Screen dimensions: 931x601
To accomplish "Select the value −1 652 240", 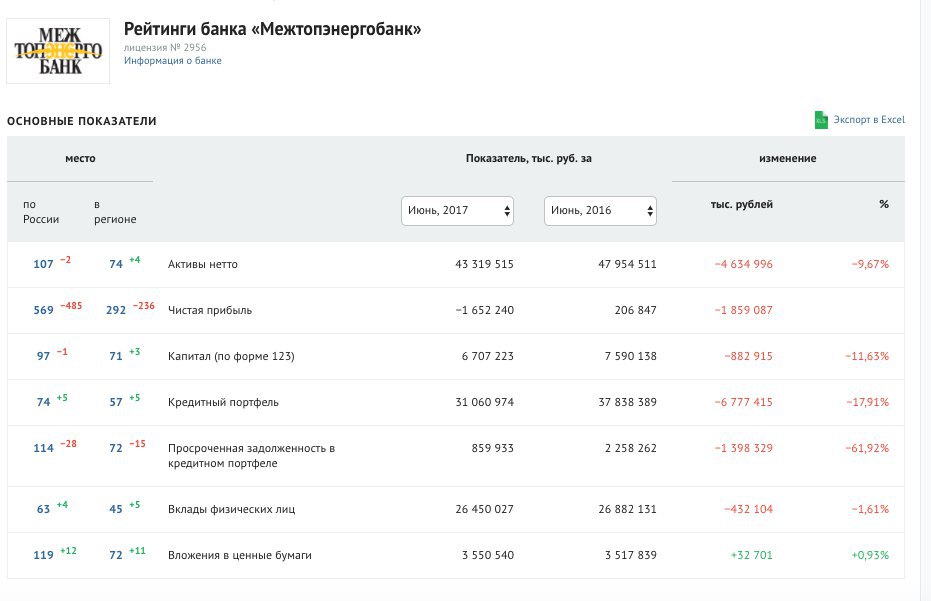I will click(484, 310).
